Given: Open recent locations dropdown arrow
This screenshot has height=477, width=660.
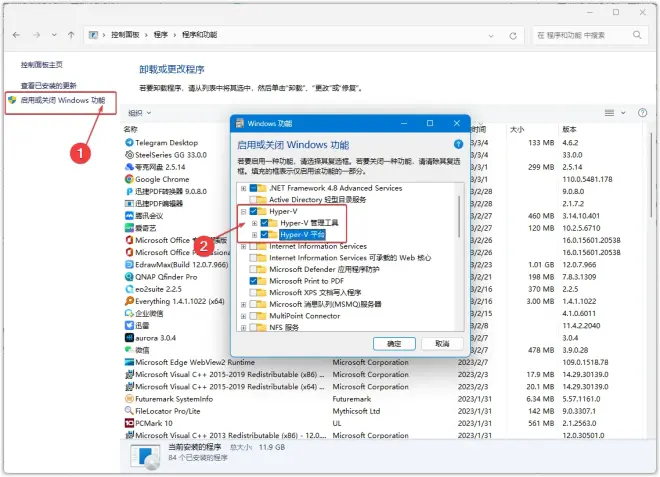Looking at the screenshot, I should coord(54,35).
